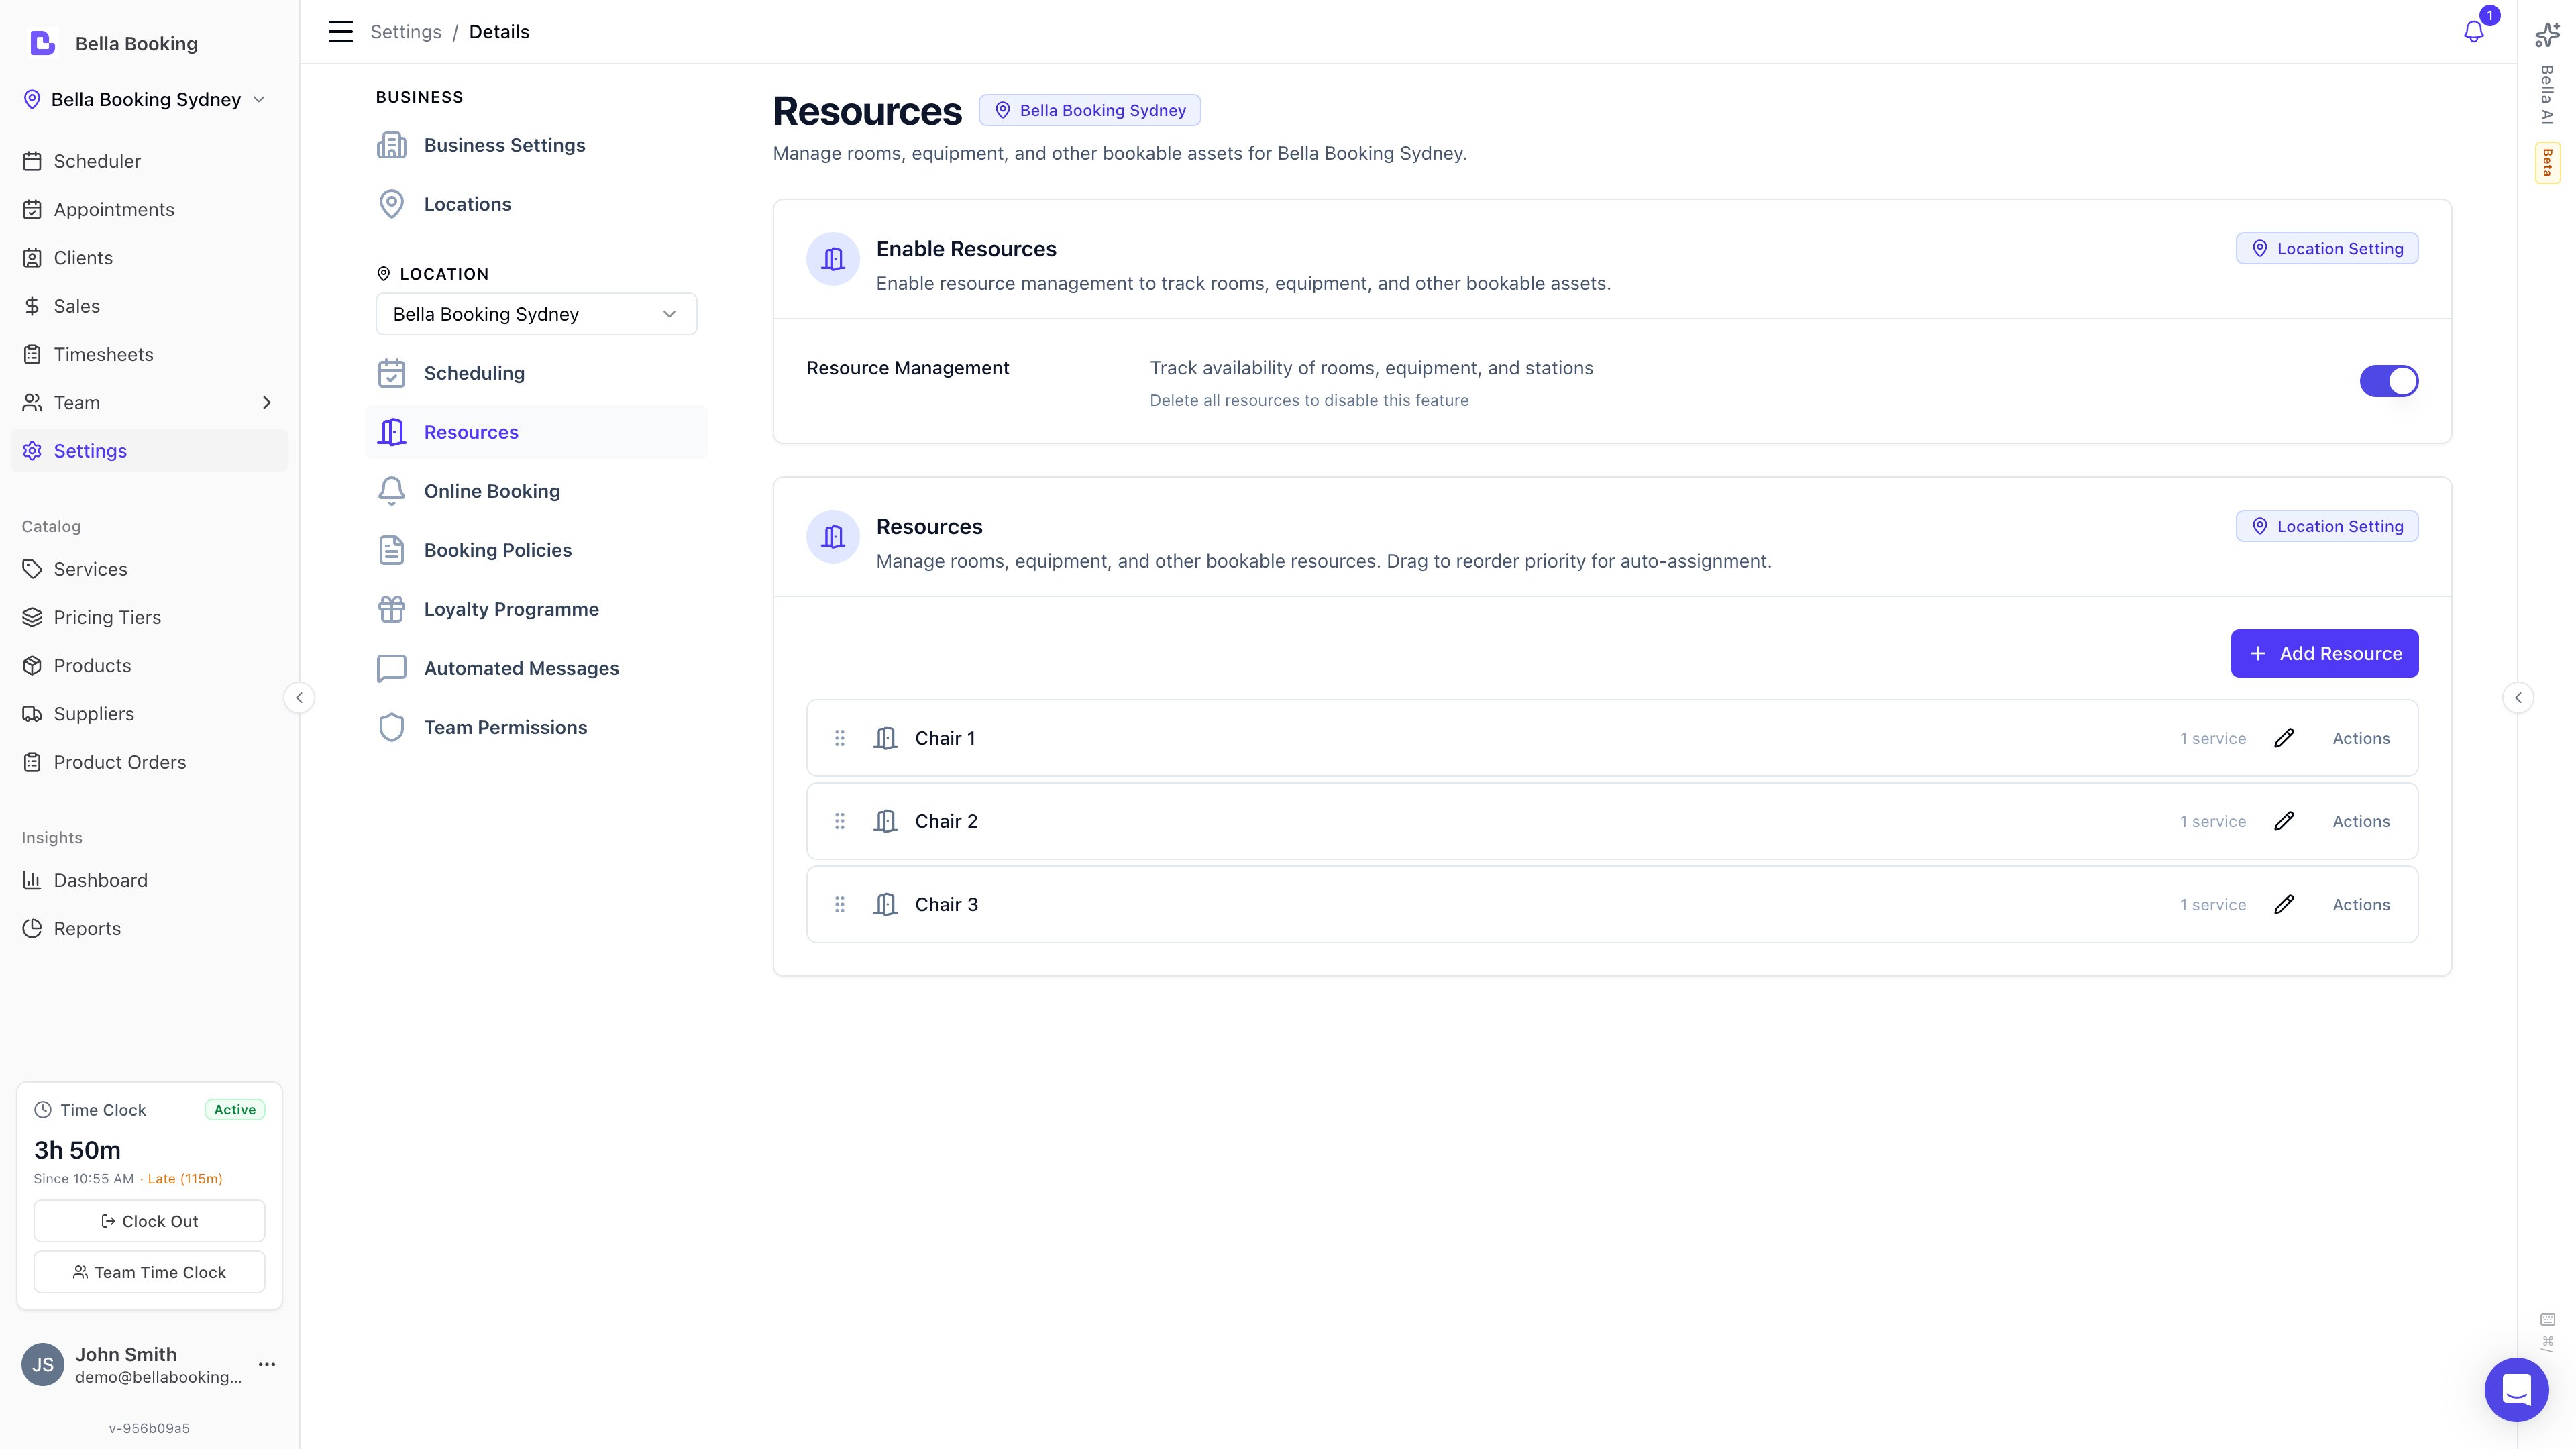Open Scheduling settings
The width and height of the screenshot is (2576, 1449).
pyautogui.click(x=536, y=373)
